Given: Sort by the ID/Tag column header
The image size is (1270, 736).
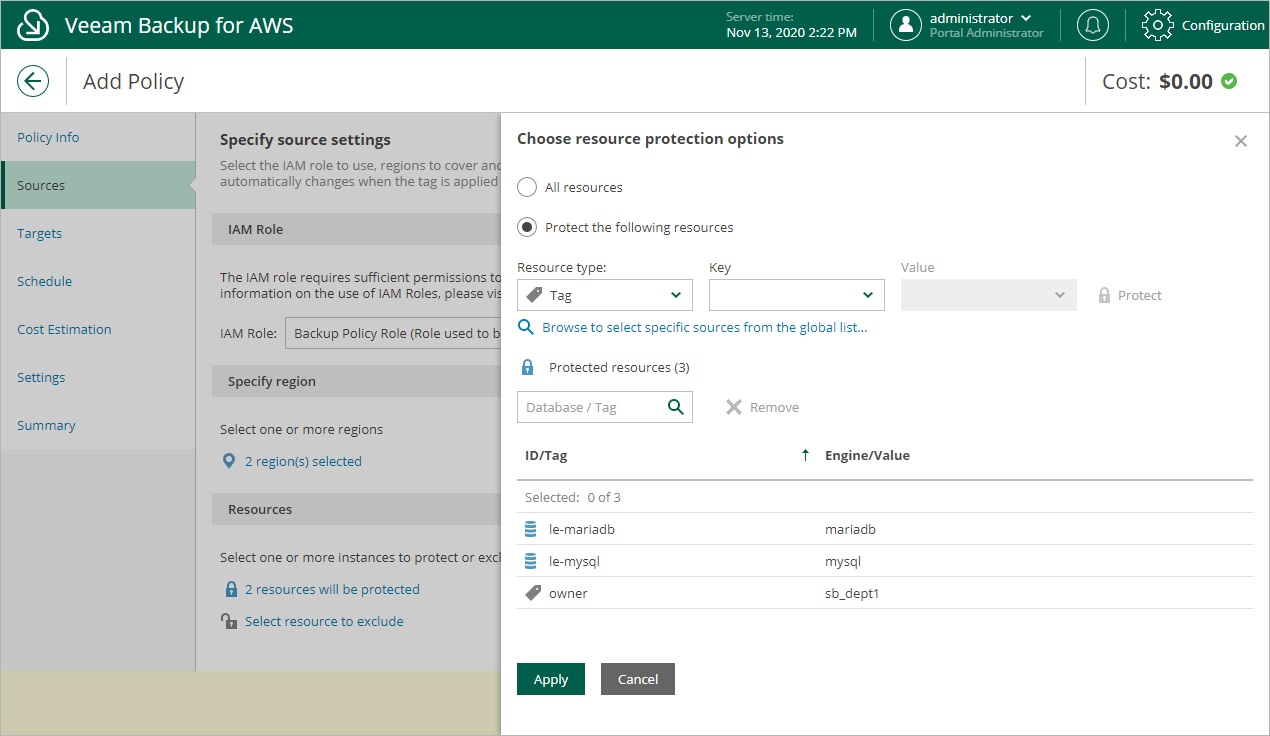Looking at the screenshot, I should (546, 455).
